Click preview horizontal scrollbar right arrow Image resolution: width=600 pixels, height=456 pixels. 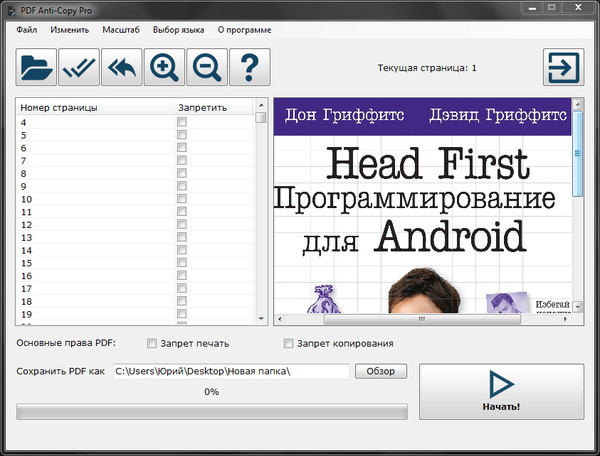[566, 319]
